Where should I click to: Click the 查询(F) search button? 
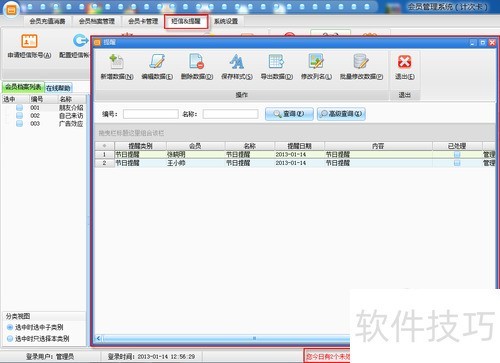click(x=289, y=114)
